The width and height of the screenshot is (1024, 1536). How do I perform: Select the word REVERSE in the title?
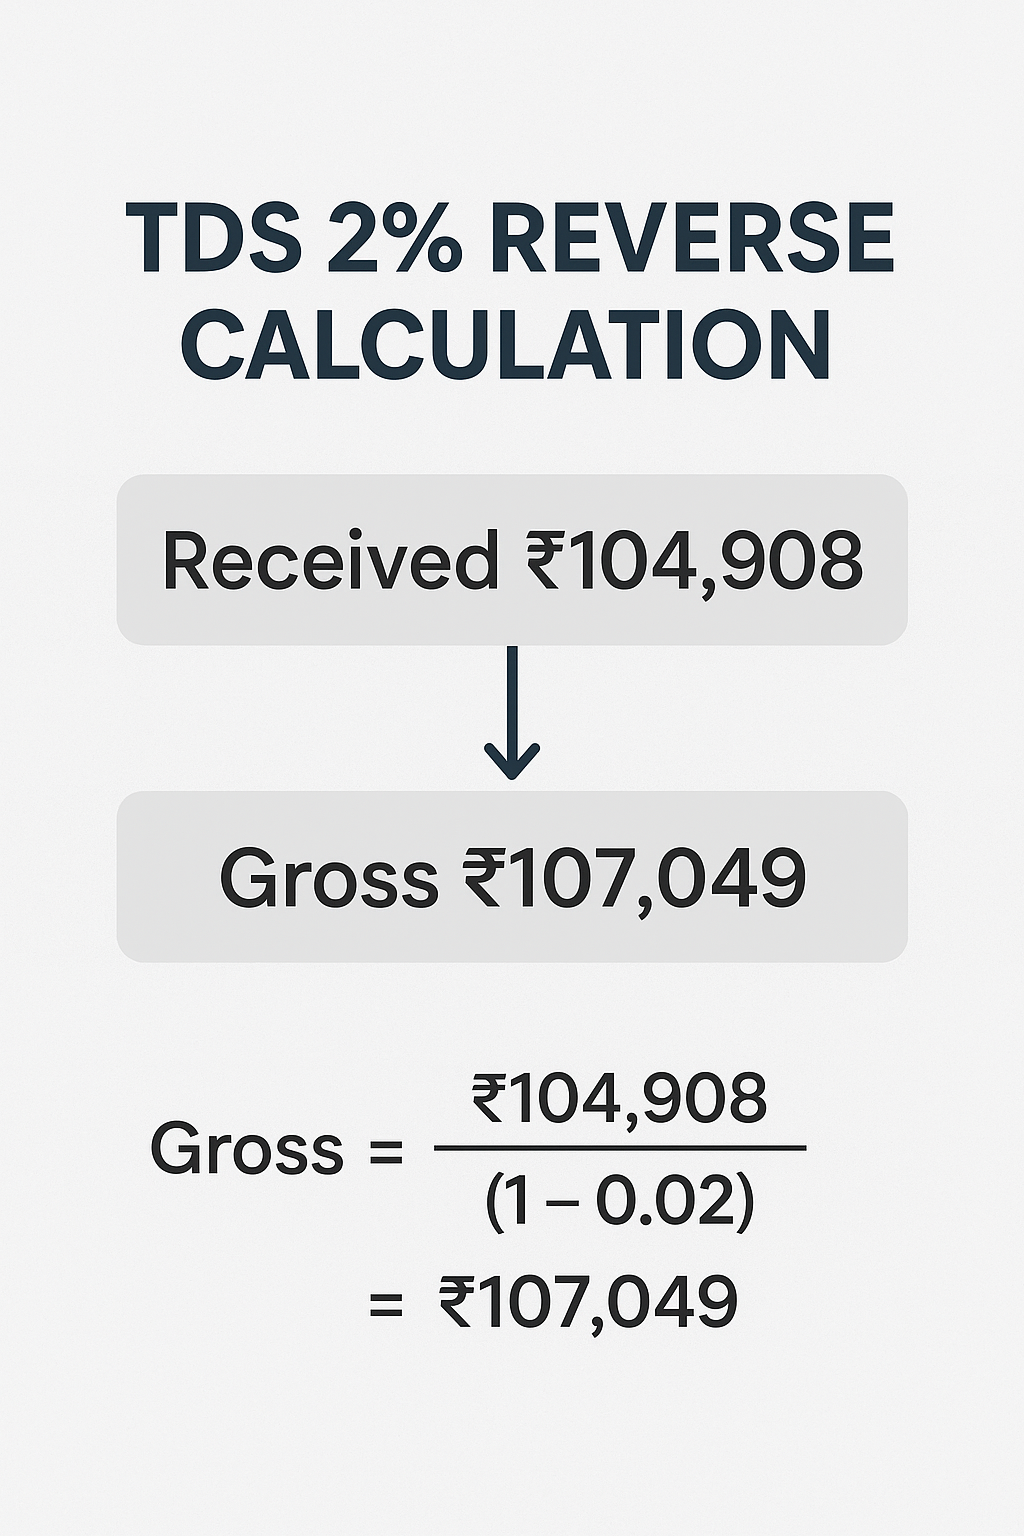692,241
